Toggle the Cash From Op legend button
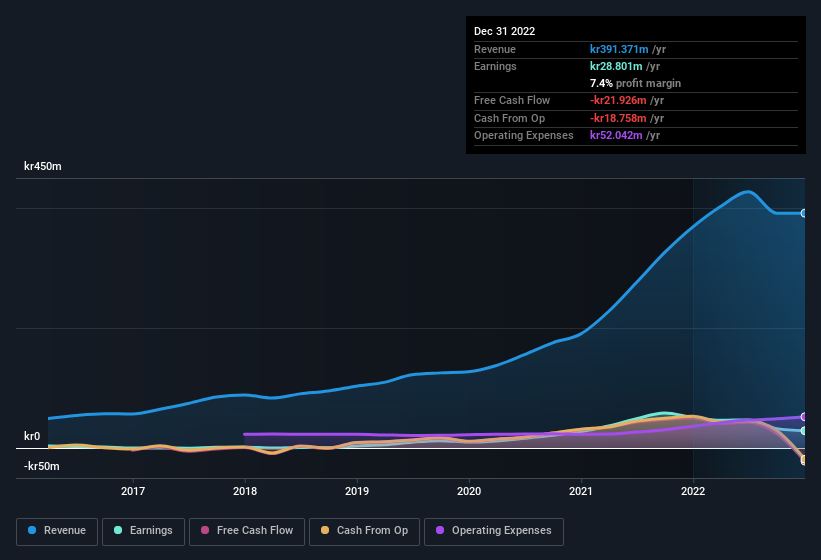The width and height of the screenshot is (821, 560). 364,531
